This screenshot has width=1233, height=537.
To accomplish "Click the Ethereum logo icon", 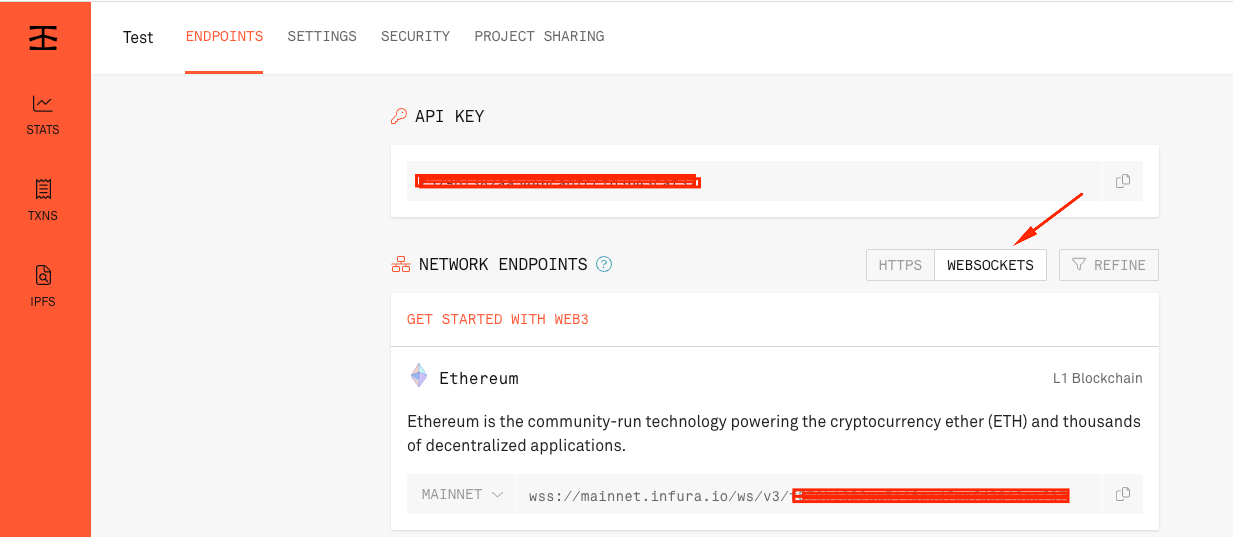I will coord(419,376).
